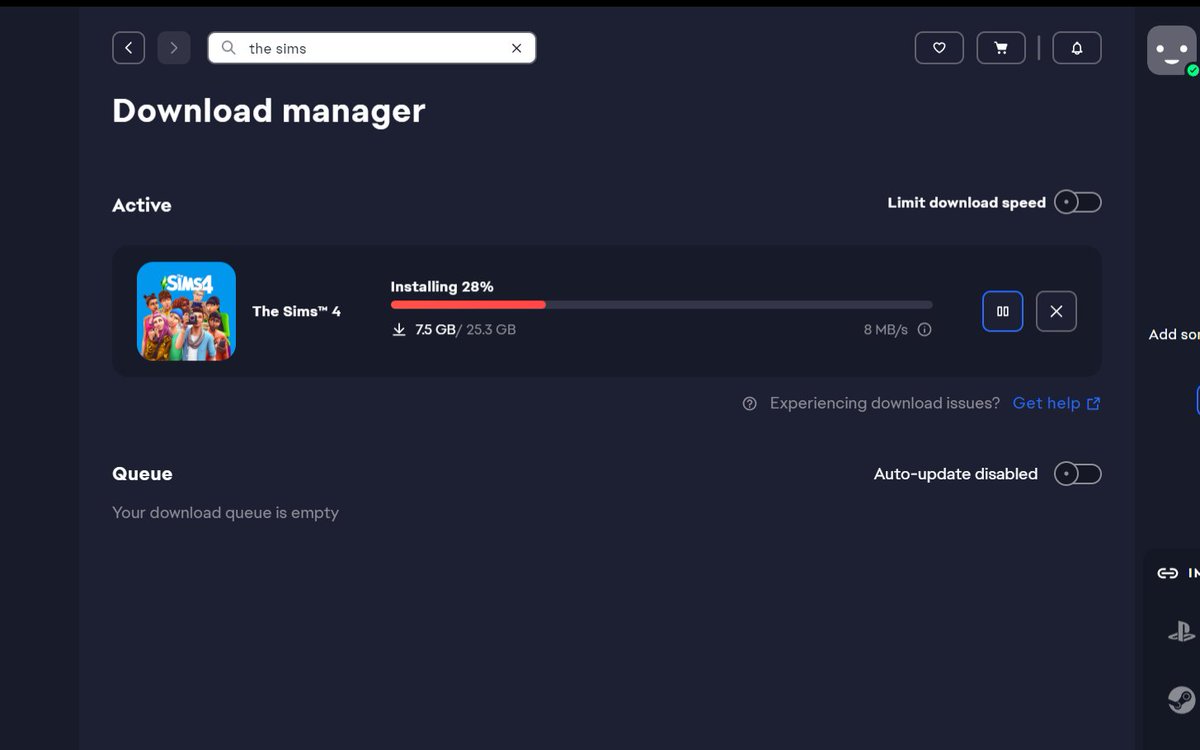Focus the search field containing the sims
The height and width of the screenshot is (750, 1200).
[x=372, y=48]
